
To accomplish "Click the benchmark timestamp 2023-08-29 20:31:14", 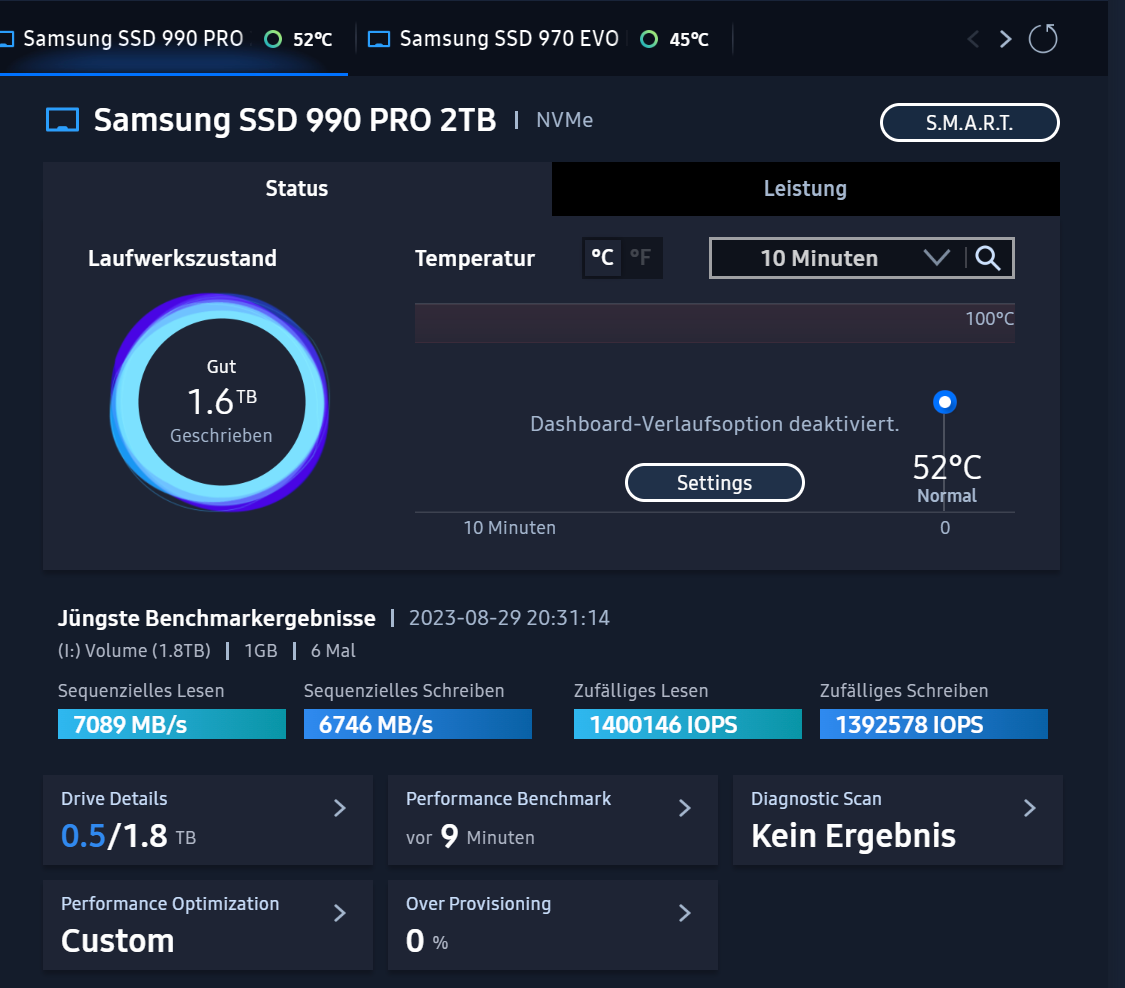I will point(509,618).
